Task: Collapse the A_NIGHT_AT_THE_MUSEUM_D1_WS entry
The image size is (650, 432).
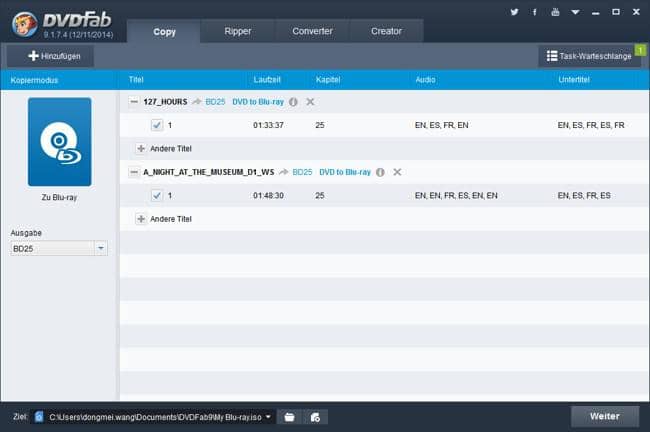Action: 133,172
